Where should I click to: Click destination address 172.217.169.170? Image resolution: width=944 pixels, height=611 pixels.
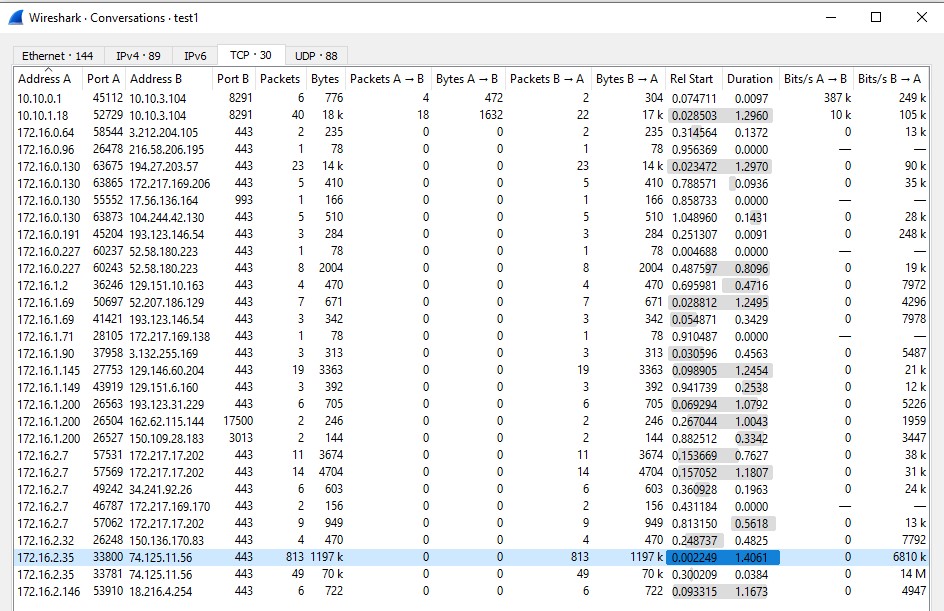[x=170, y=506]
